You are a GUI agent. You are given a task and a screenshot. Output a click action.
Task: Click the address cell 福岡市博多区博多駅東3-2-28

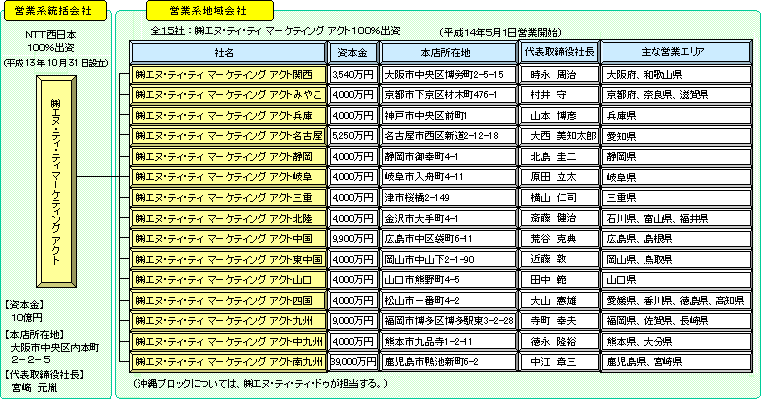pyautogui.click(x=448, y=321)
